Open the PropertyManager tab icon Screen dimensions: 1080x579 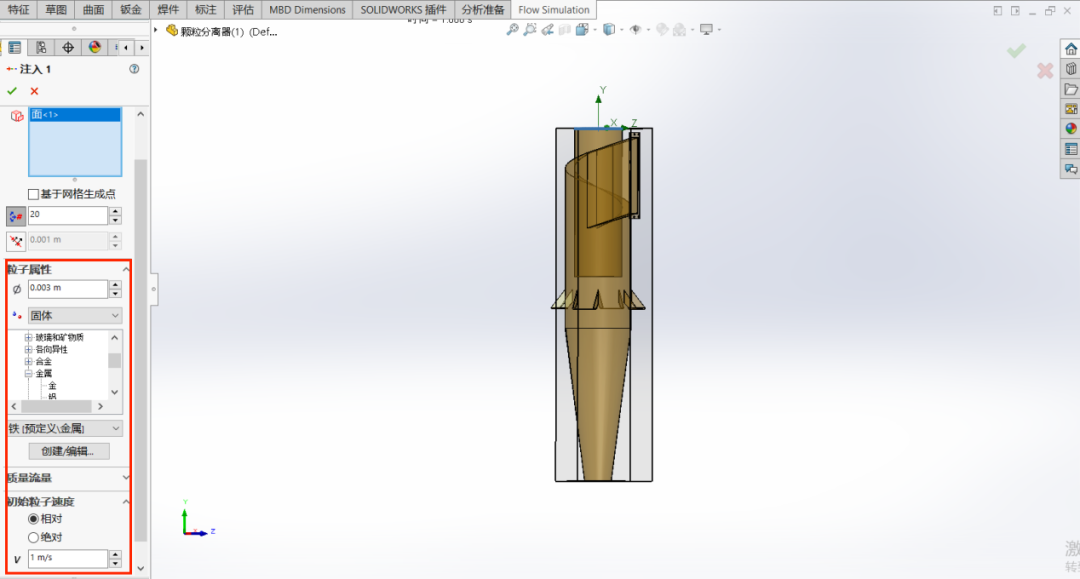click(14, 48)
